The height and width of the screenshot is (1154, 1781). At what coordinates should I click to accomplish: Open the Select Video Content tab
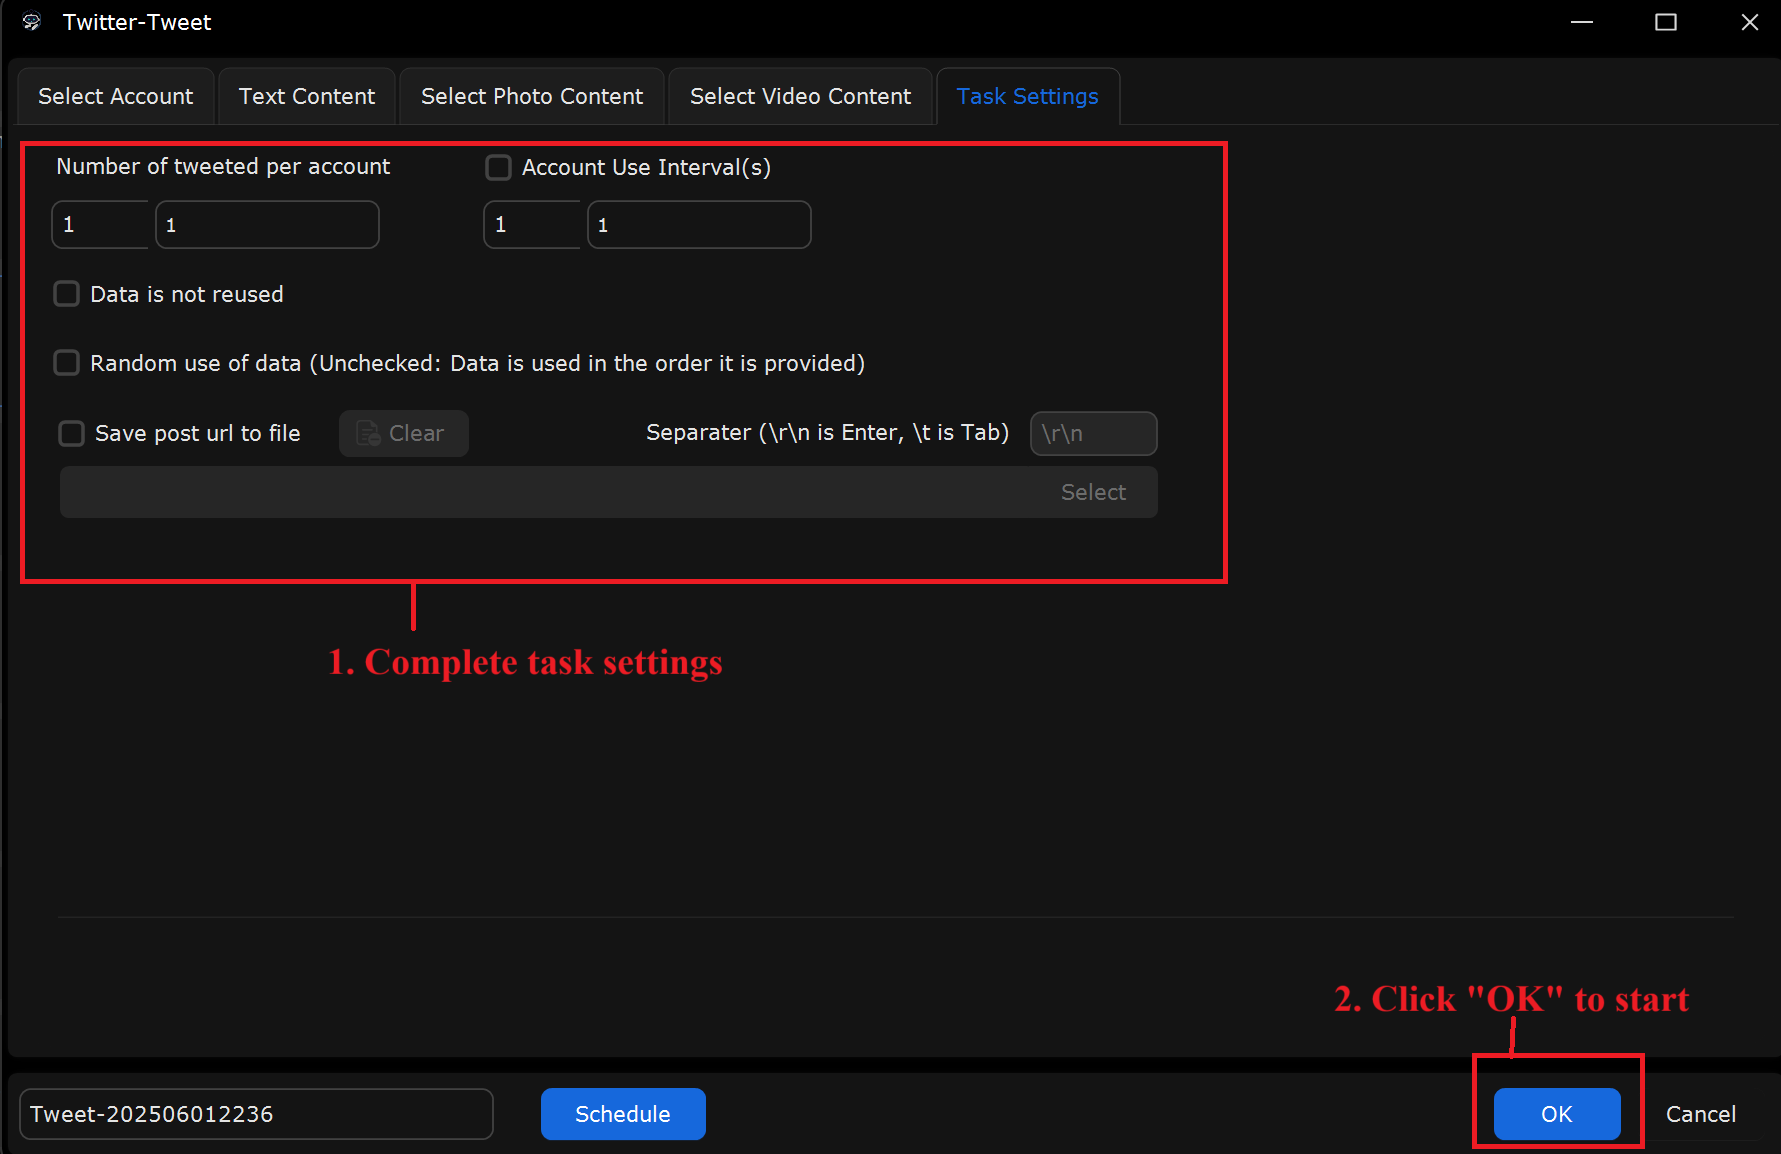(800, 96)
